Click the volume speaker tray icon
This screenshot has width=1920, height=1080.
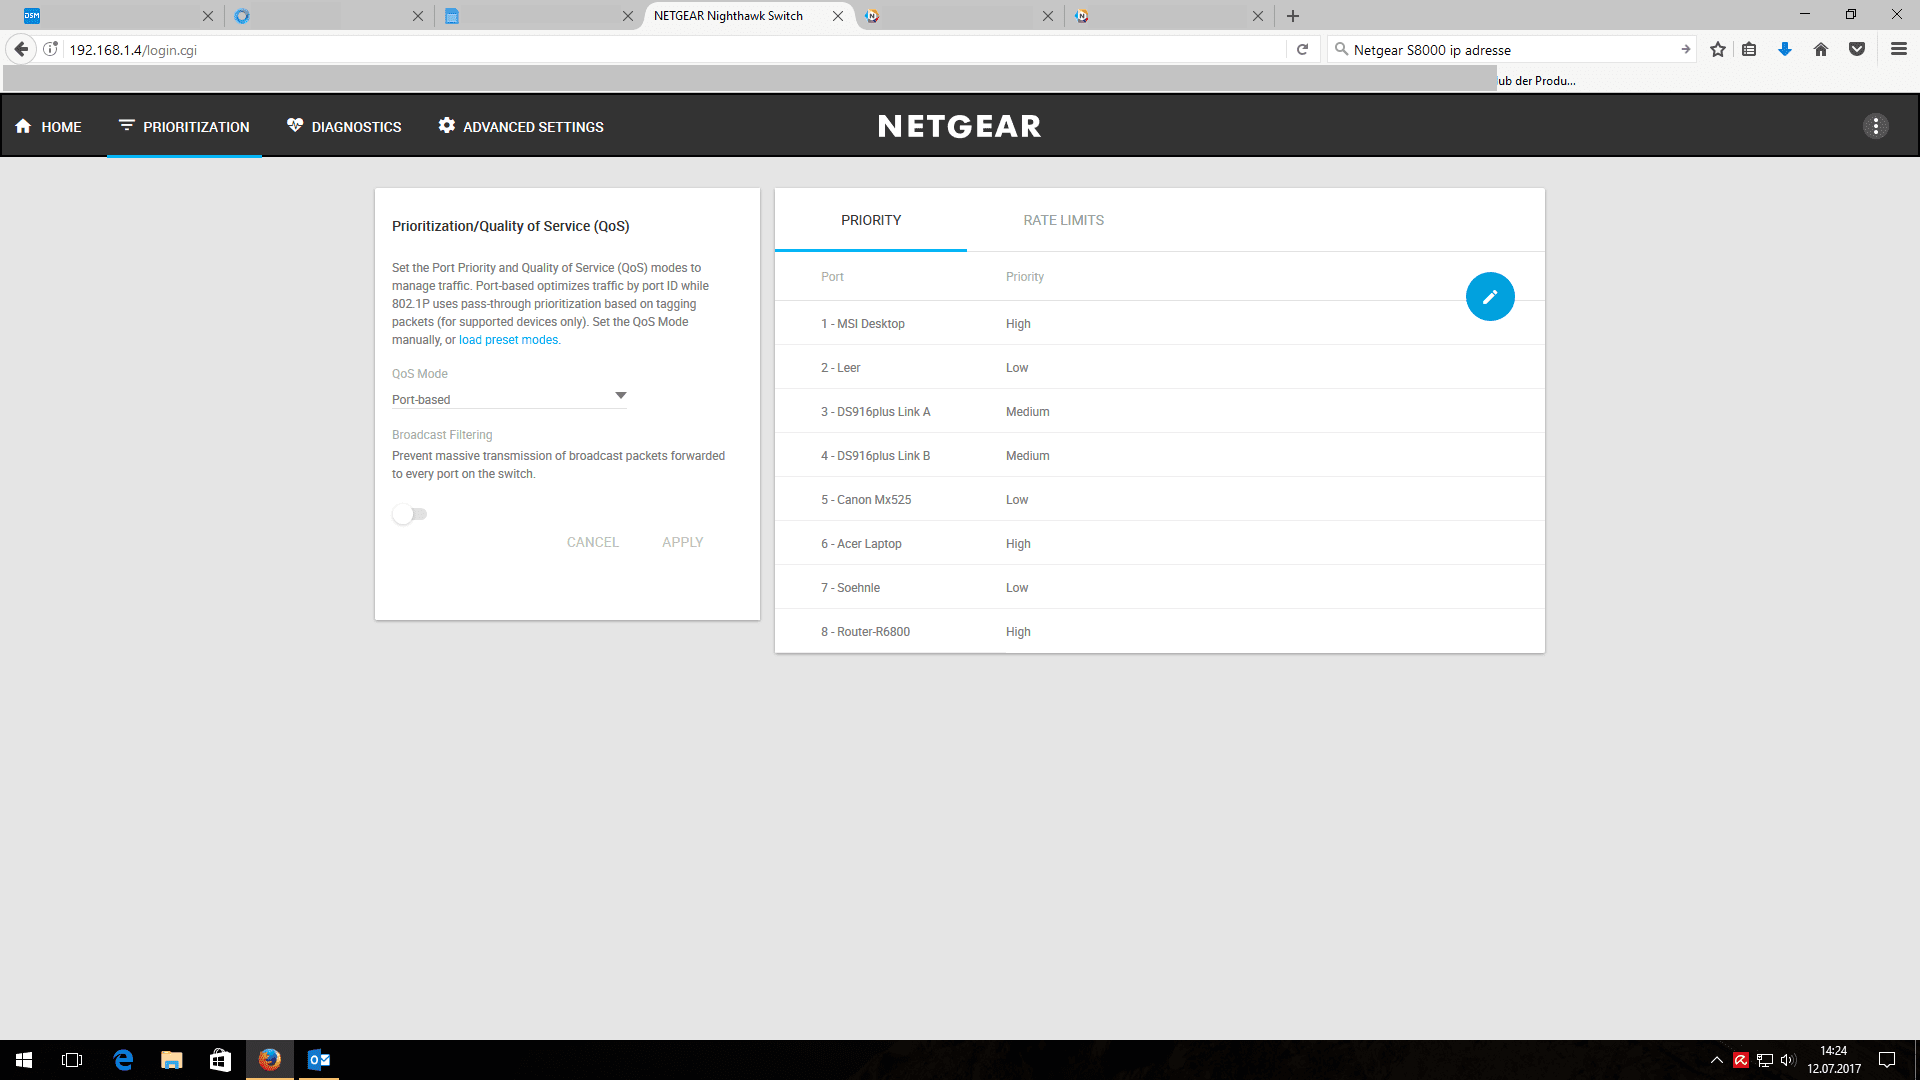click(1788, 1060)
